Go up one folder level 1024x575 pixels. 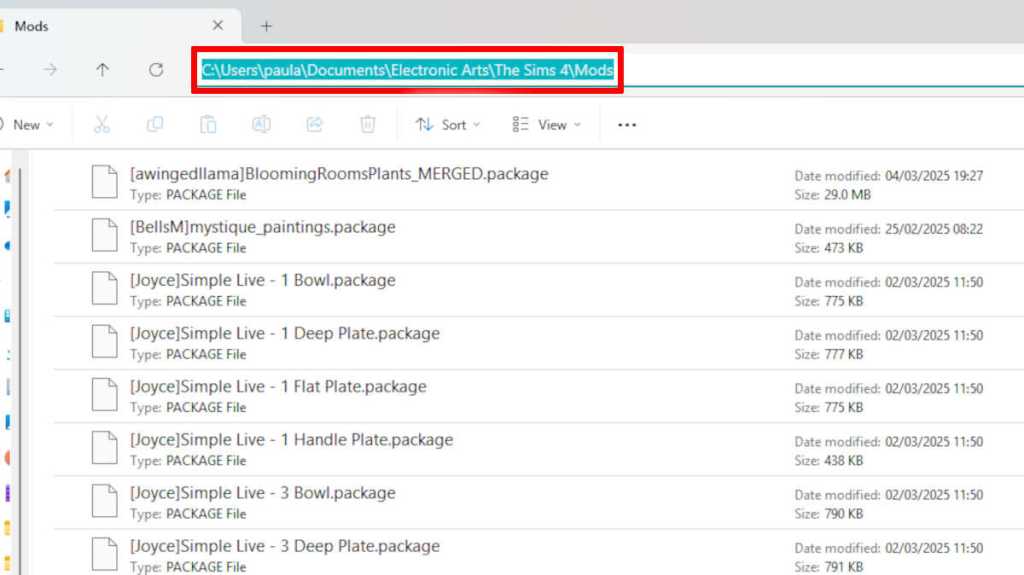102,70
